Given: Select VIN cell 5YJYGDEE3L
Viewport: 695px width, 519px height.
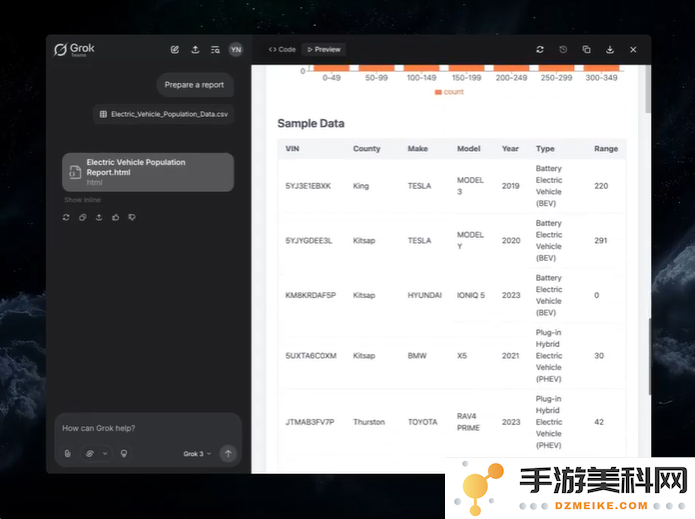Looking at the screenshot, I should point(308,240).
